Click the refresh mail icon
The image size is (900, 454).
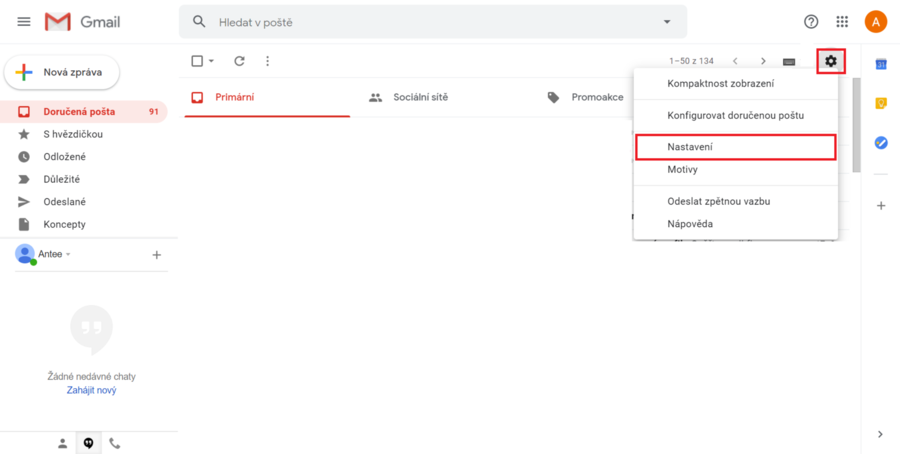tap(239, 61)
